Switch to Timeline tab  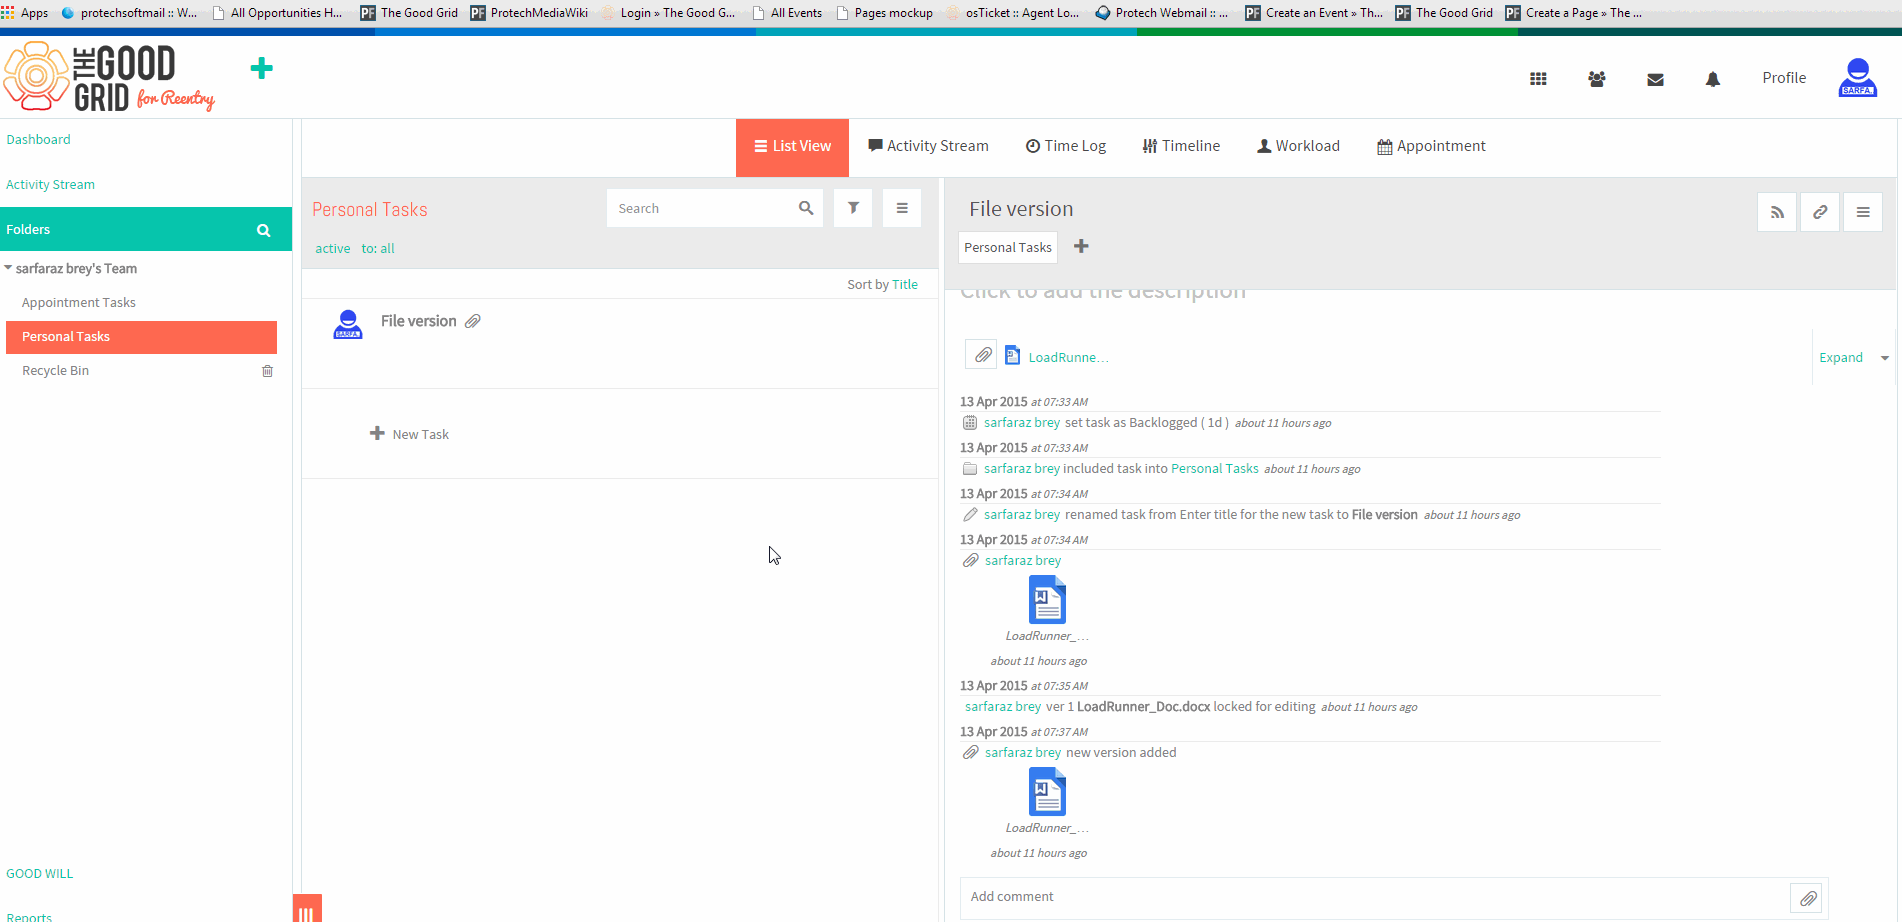coord(1181,146)
